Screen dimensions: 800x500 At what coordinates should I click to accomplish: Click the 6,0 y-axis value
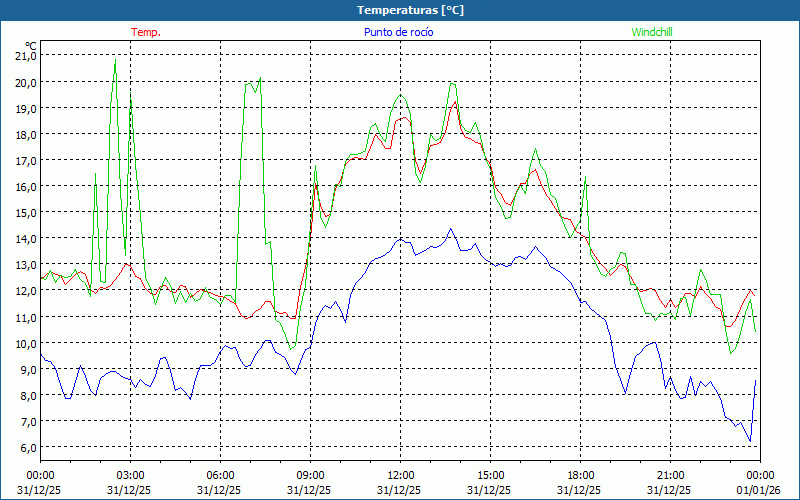[25, 447]
